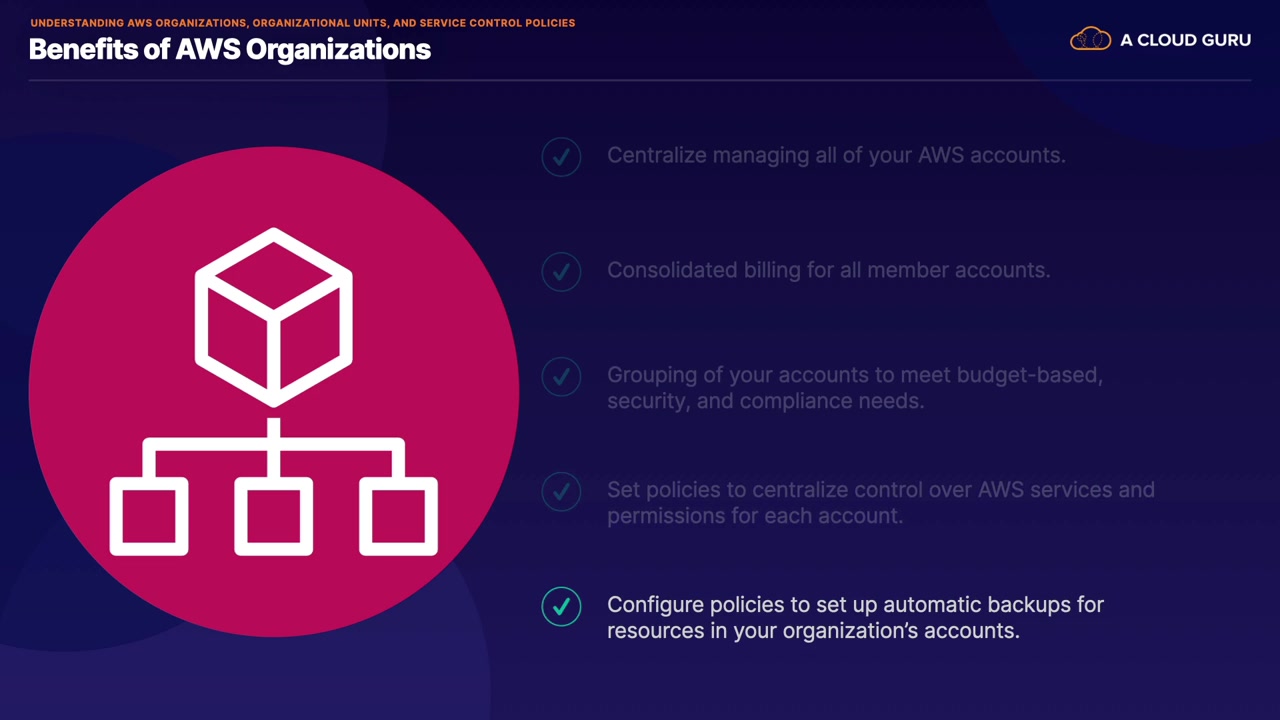The image size is (1280, 720).
Task: Click 'Consolidated billing for all member accounts.' text
Action: point(829,270)
